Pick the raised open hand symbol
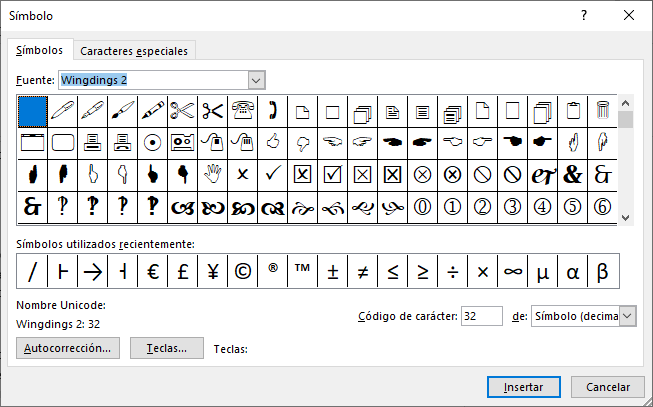 pos(212,174)
